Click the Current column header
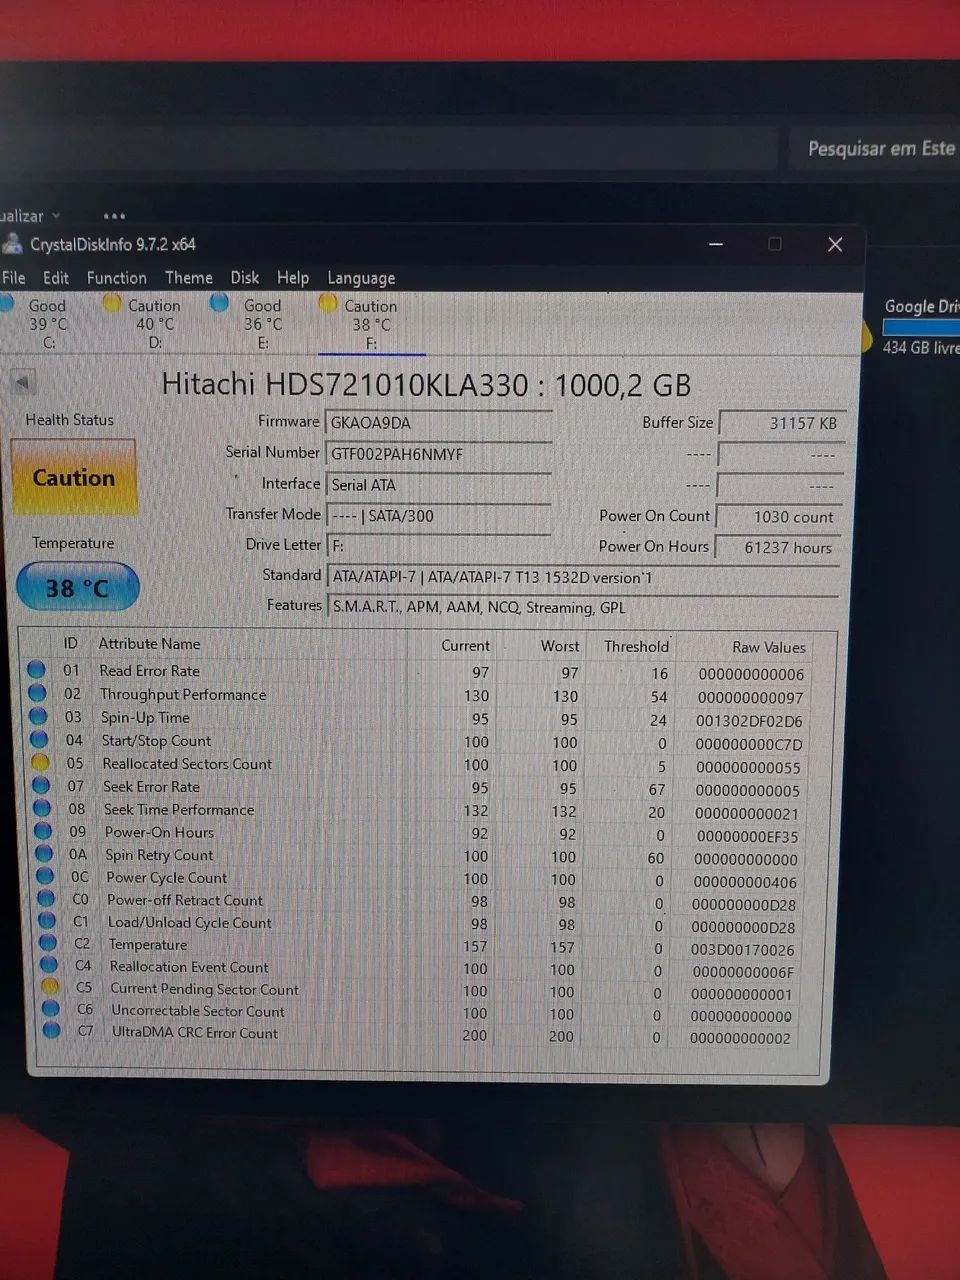 point(466,646)
